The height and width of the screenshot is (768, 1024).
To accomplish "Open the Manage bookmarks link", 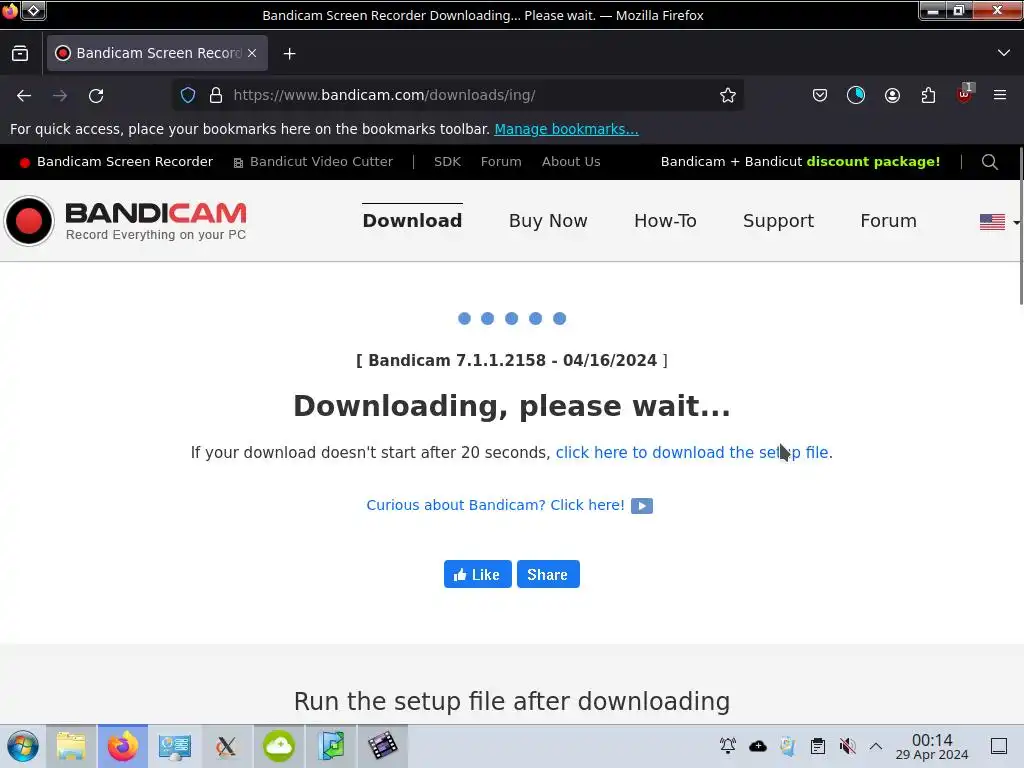I will pyautogui.click(x=566, y=129).
